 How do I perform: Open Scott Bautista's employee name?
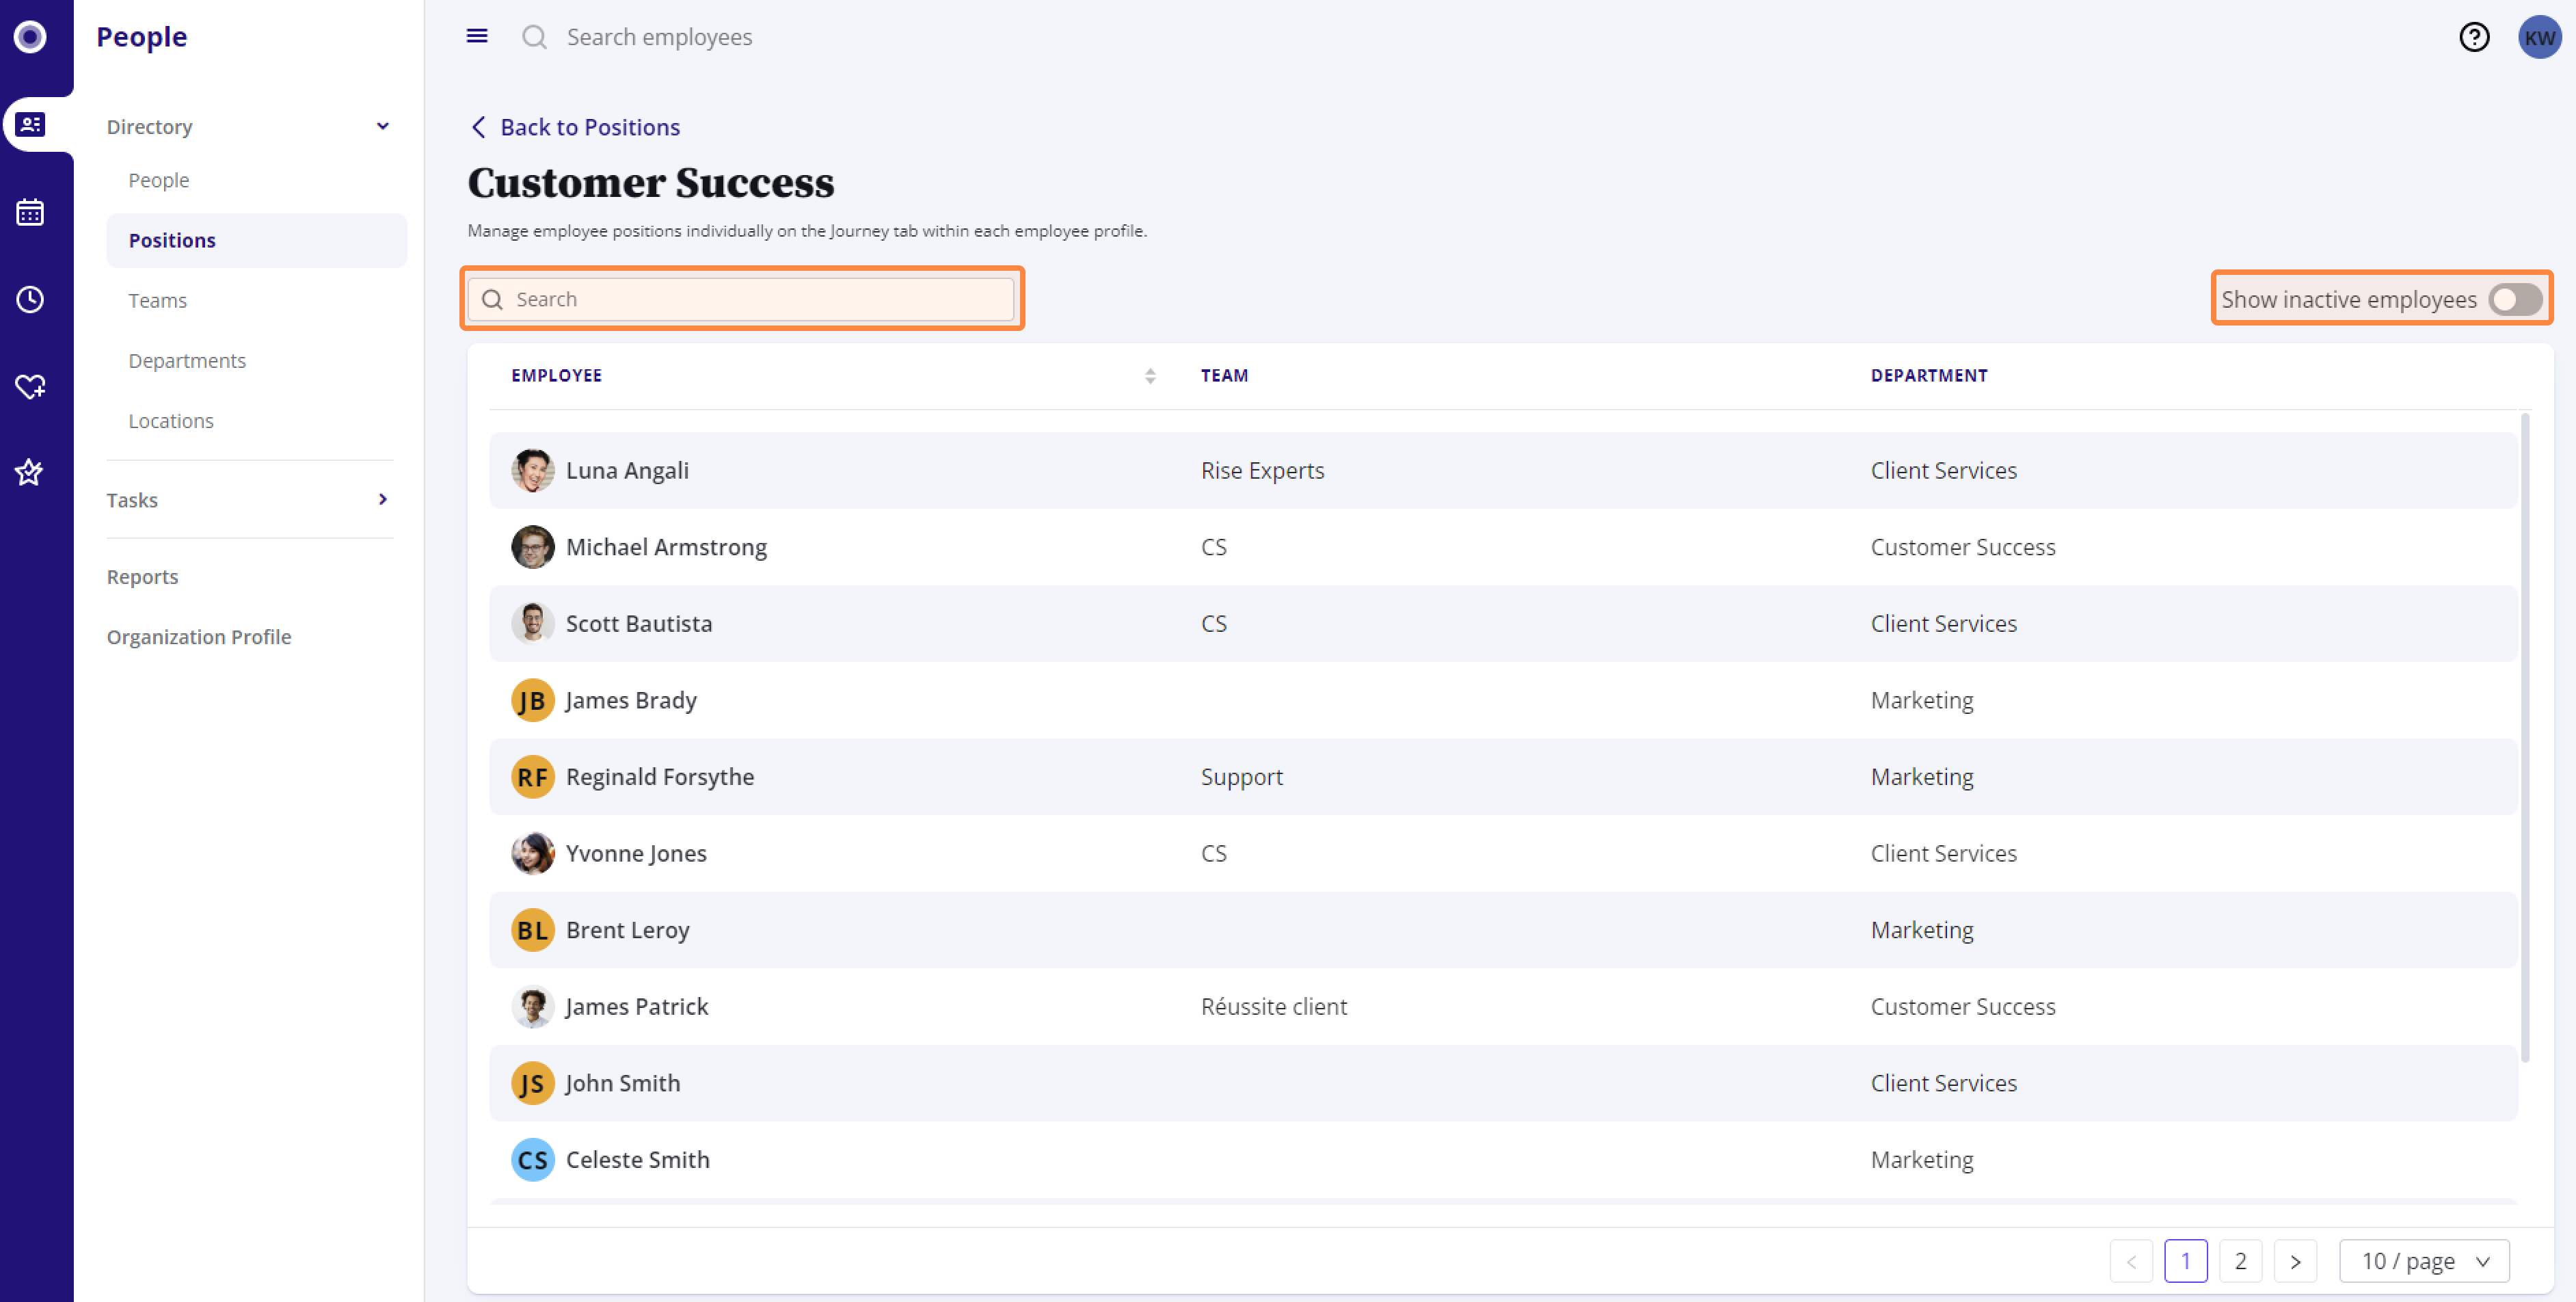point(639,623)
